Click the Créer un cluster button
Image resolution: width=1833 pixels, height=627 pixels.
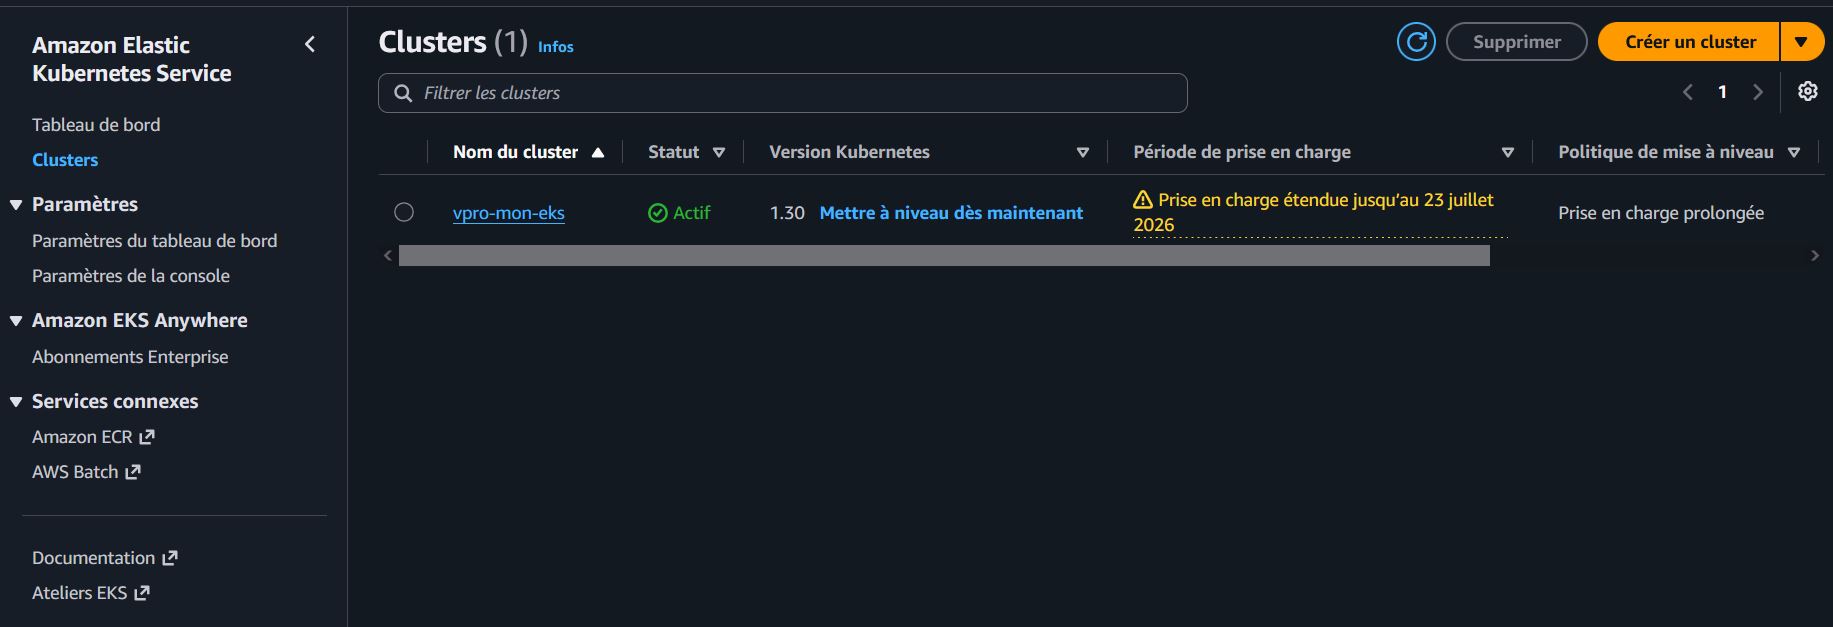[1690, 42]
